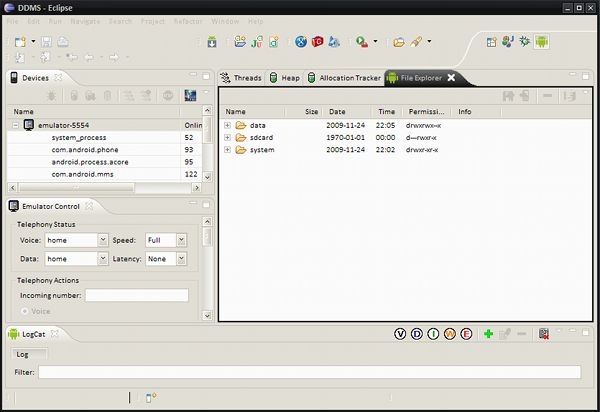Click the Clear Log icon in the LogCat toolbar
Image resolution: width=600 pixels, height=412 pixels.
click(x=544, y=334)
